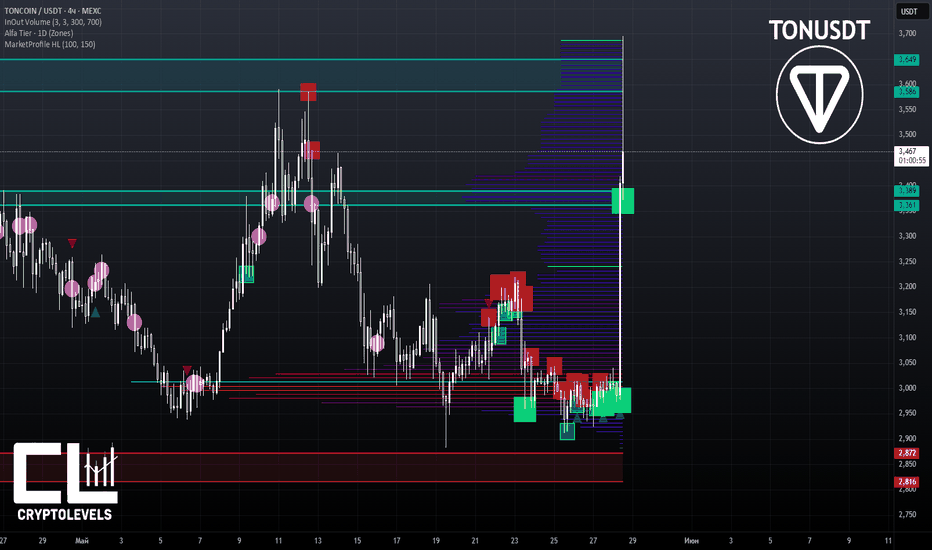Click the 23 date label on time axis
Image resolution: width=932 pixels, height=550 pixels.
(514, 540)
